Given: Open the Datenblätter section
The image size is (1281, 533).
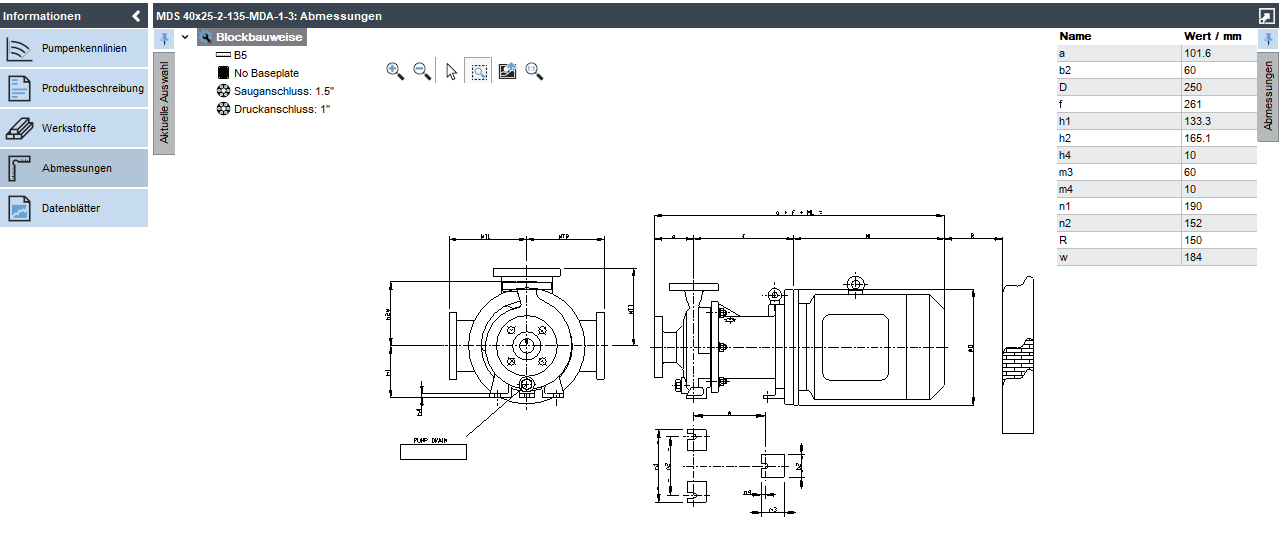Looking at the screenshot, I should point(74,208).
